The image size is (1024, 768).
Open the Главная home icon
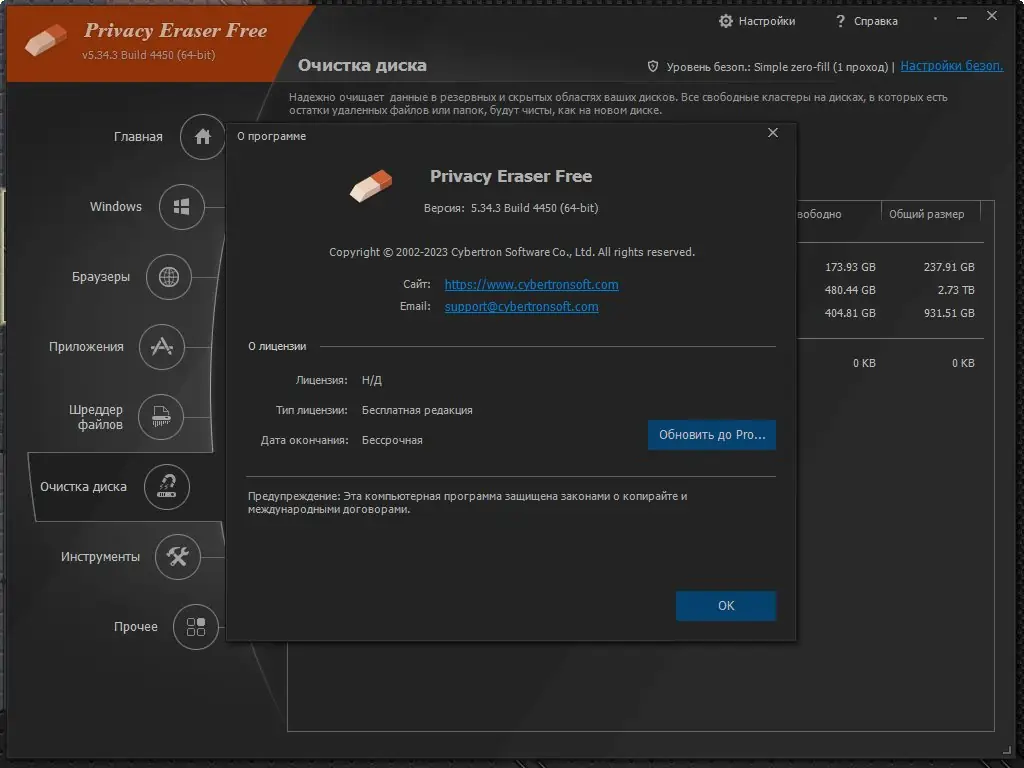(x=202, y=136)
